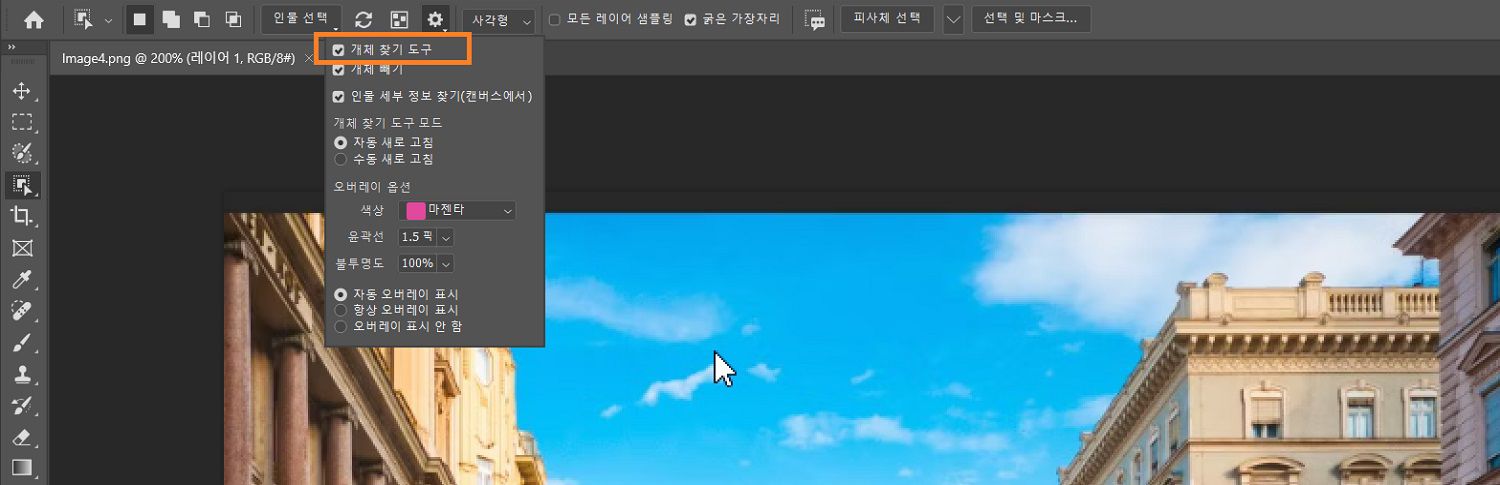The width and height of the screenshot is (1500, 485).
Task: Switch to the Image4.png document tab
Action: tap(177, 58)
